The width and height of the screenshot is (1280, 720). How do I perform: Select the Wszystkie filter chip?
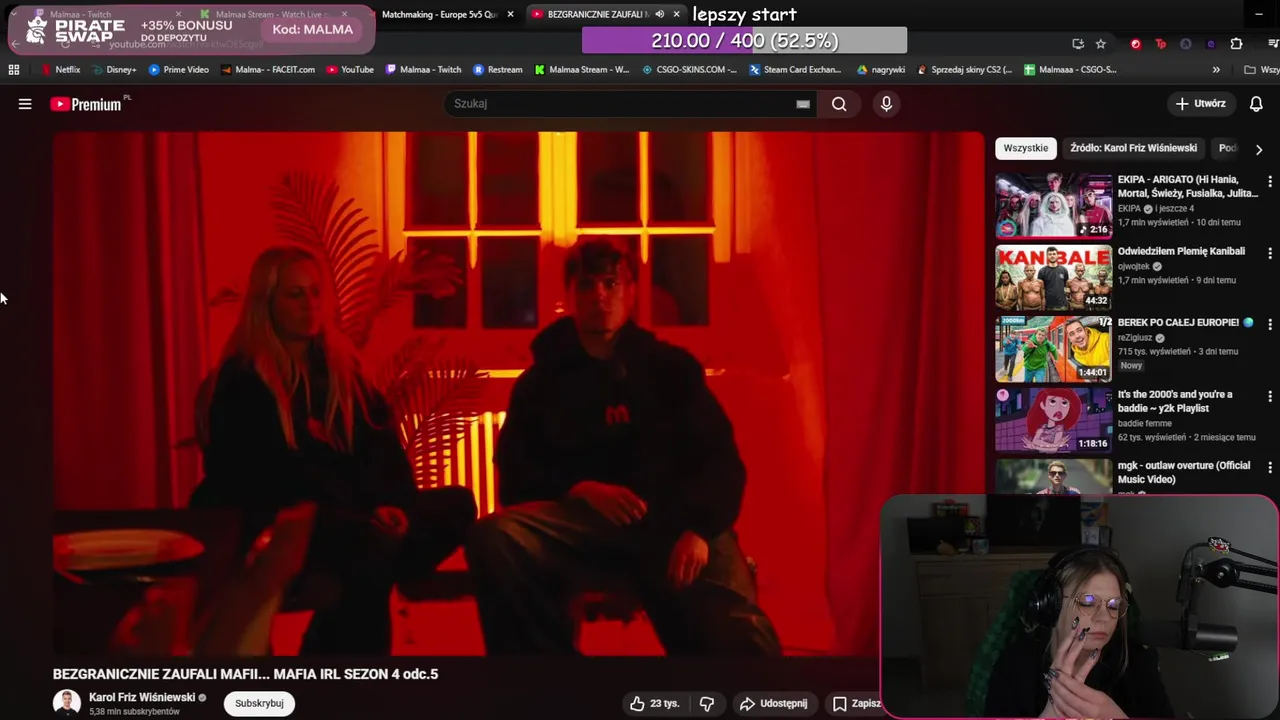click(x=1026, y=148)
